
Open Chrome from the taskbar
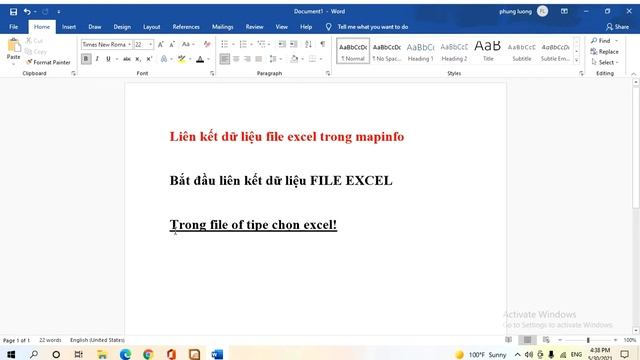point(148,354)
